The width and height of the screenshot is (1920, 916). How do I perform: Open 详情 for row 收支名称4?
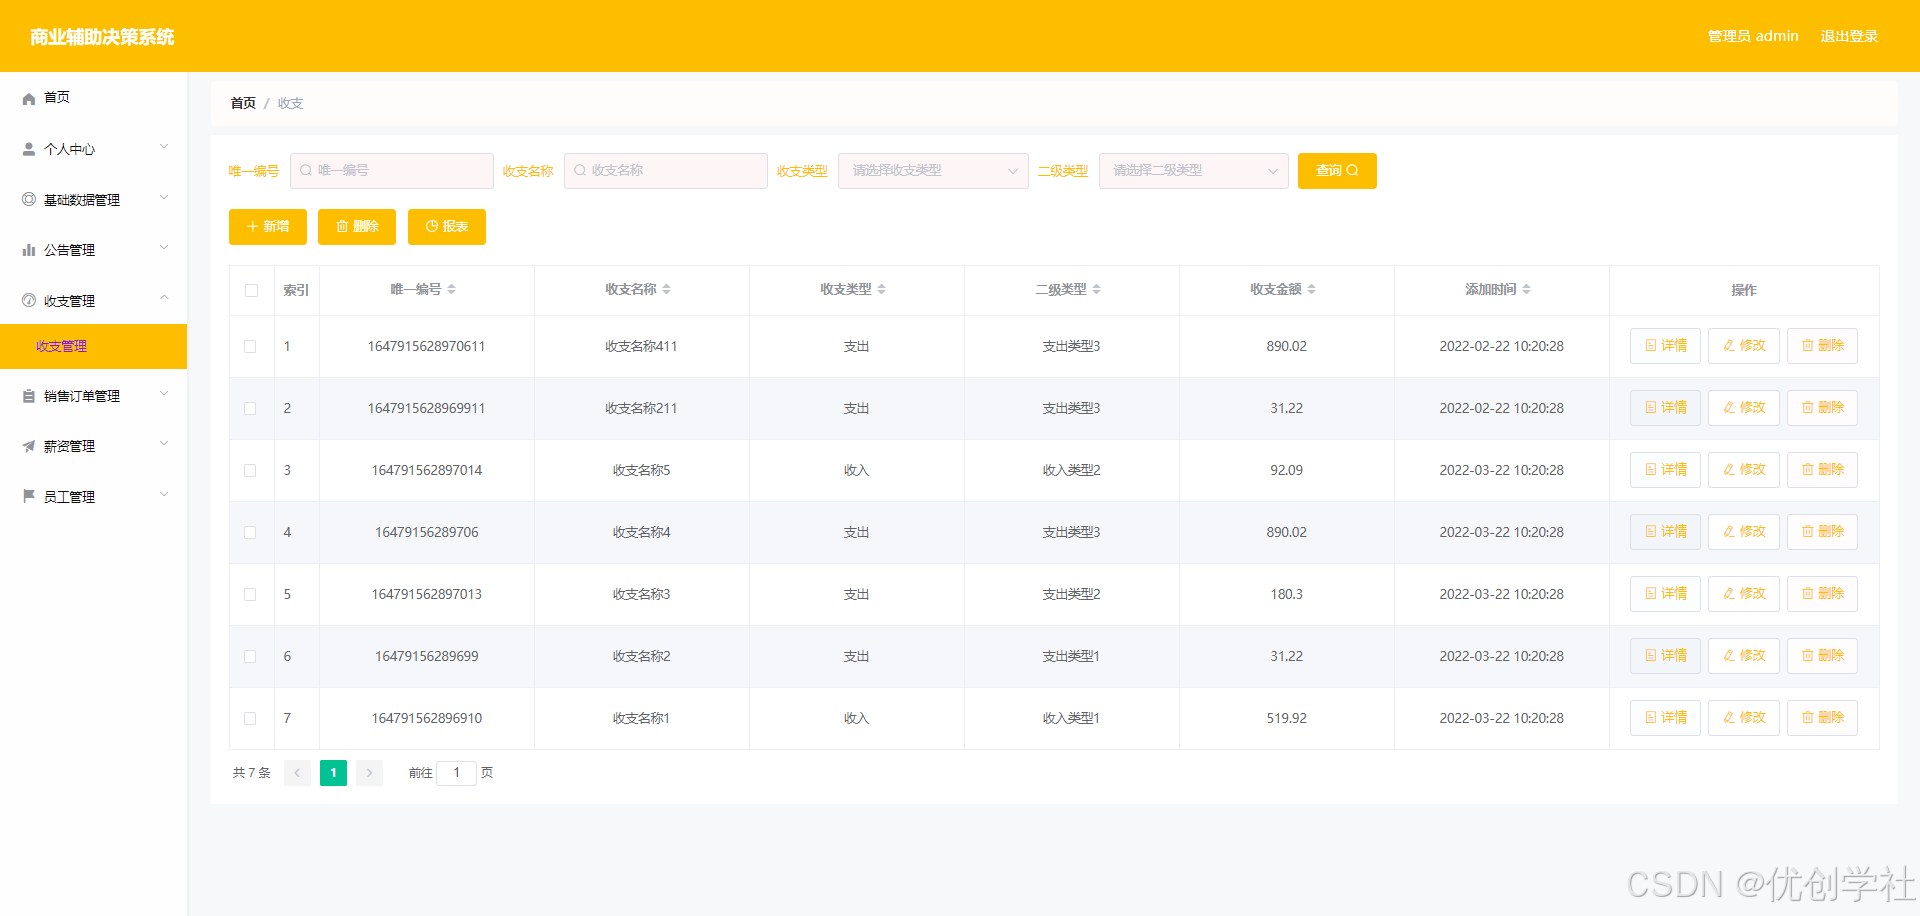point(1665,532)
